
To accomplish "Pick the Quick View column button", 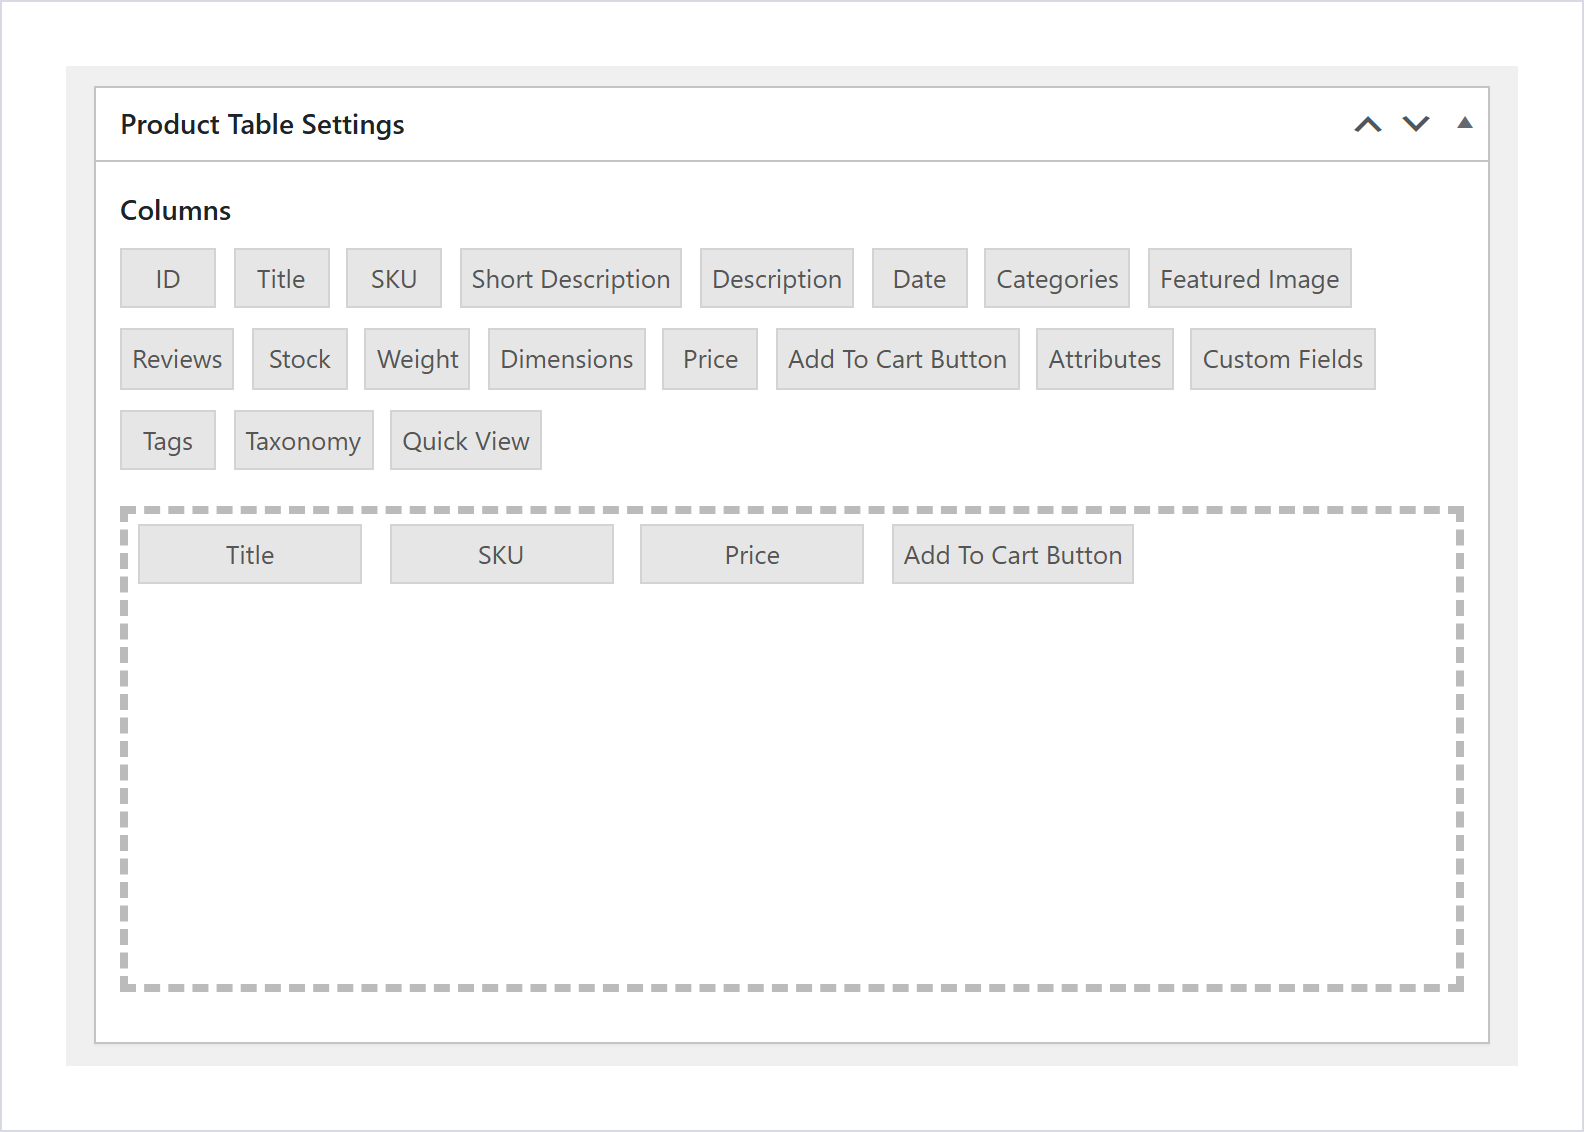I will click(x=466, y=440).
